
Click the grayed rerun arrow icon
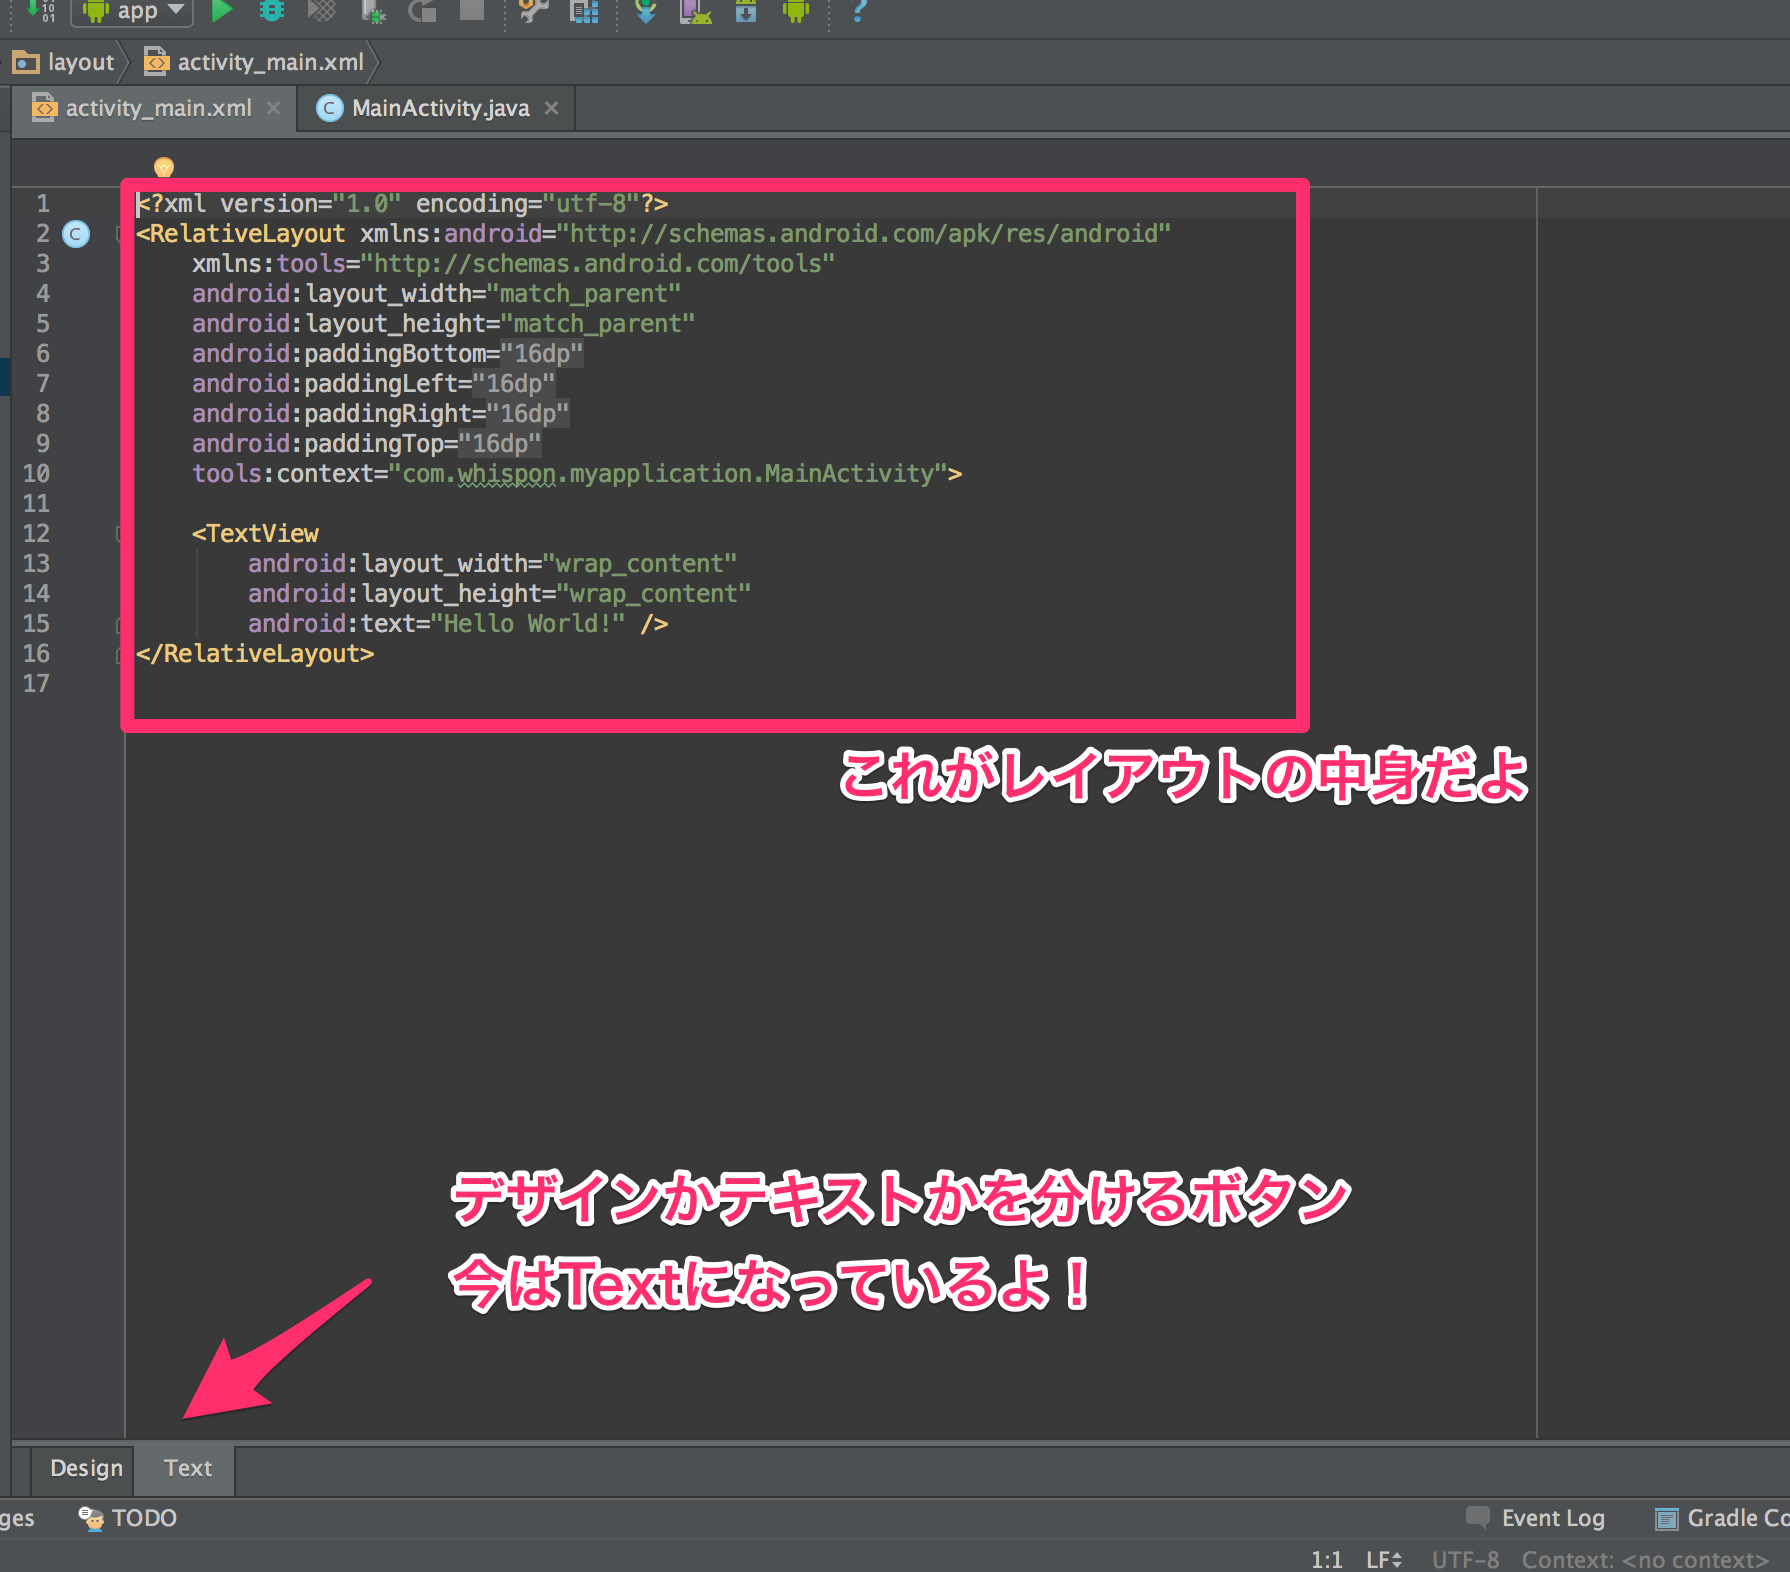422,10
